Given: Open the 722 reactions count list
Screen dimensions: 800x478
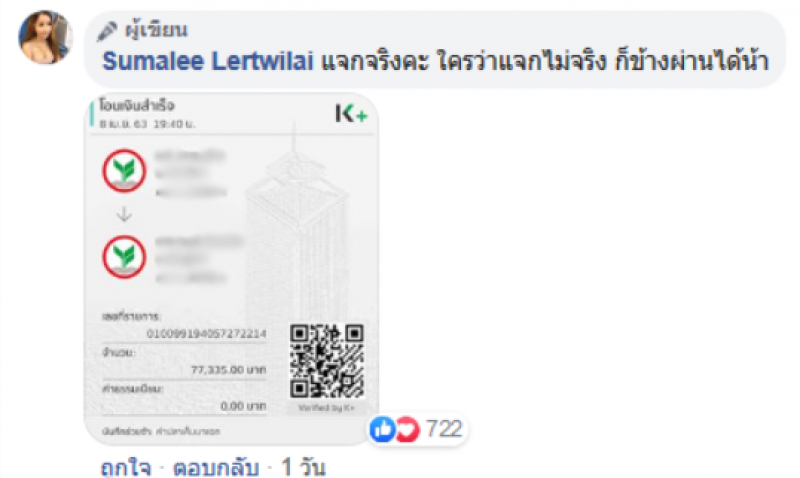Looking at the screenshot, I should [x=444, y=429].
